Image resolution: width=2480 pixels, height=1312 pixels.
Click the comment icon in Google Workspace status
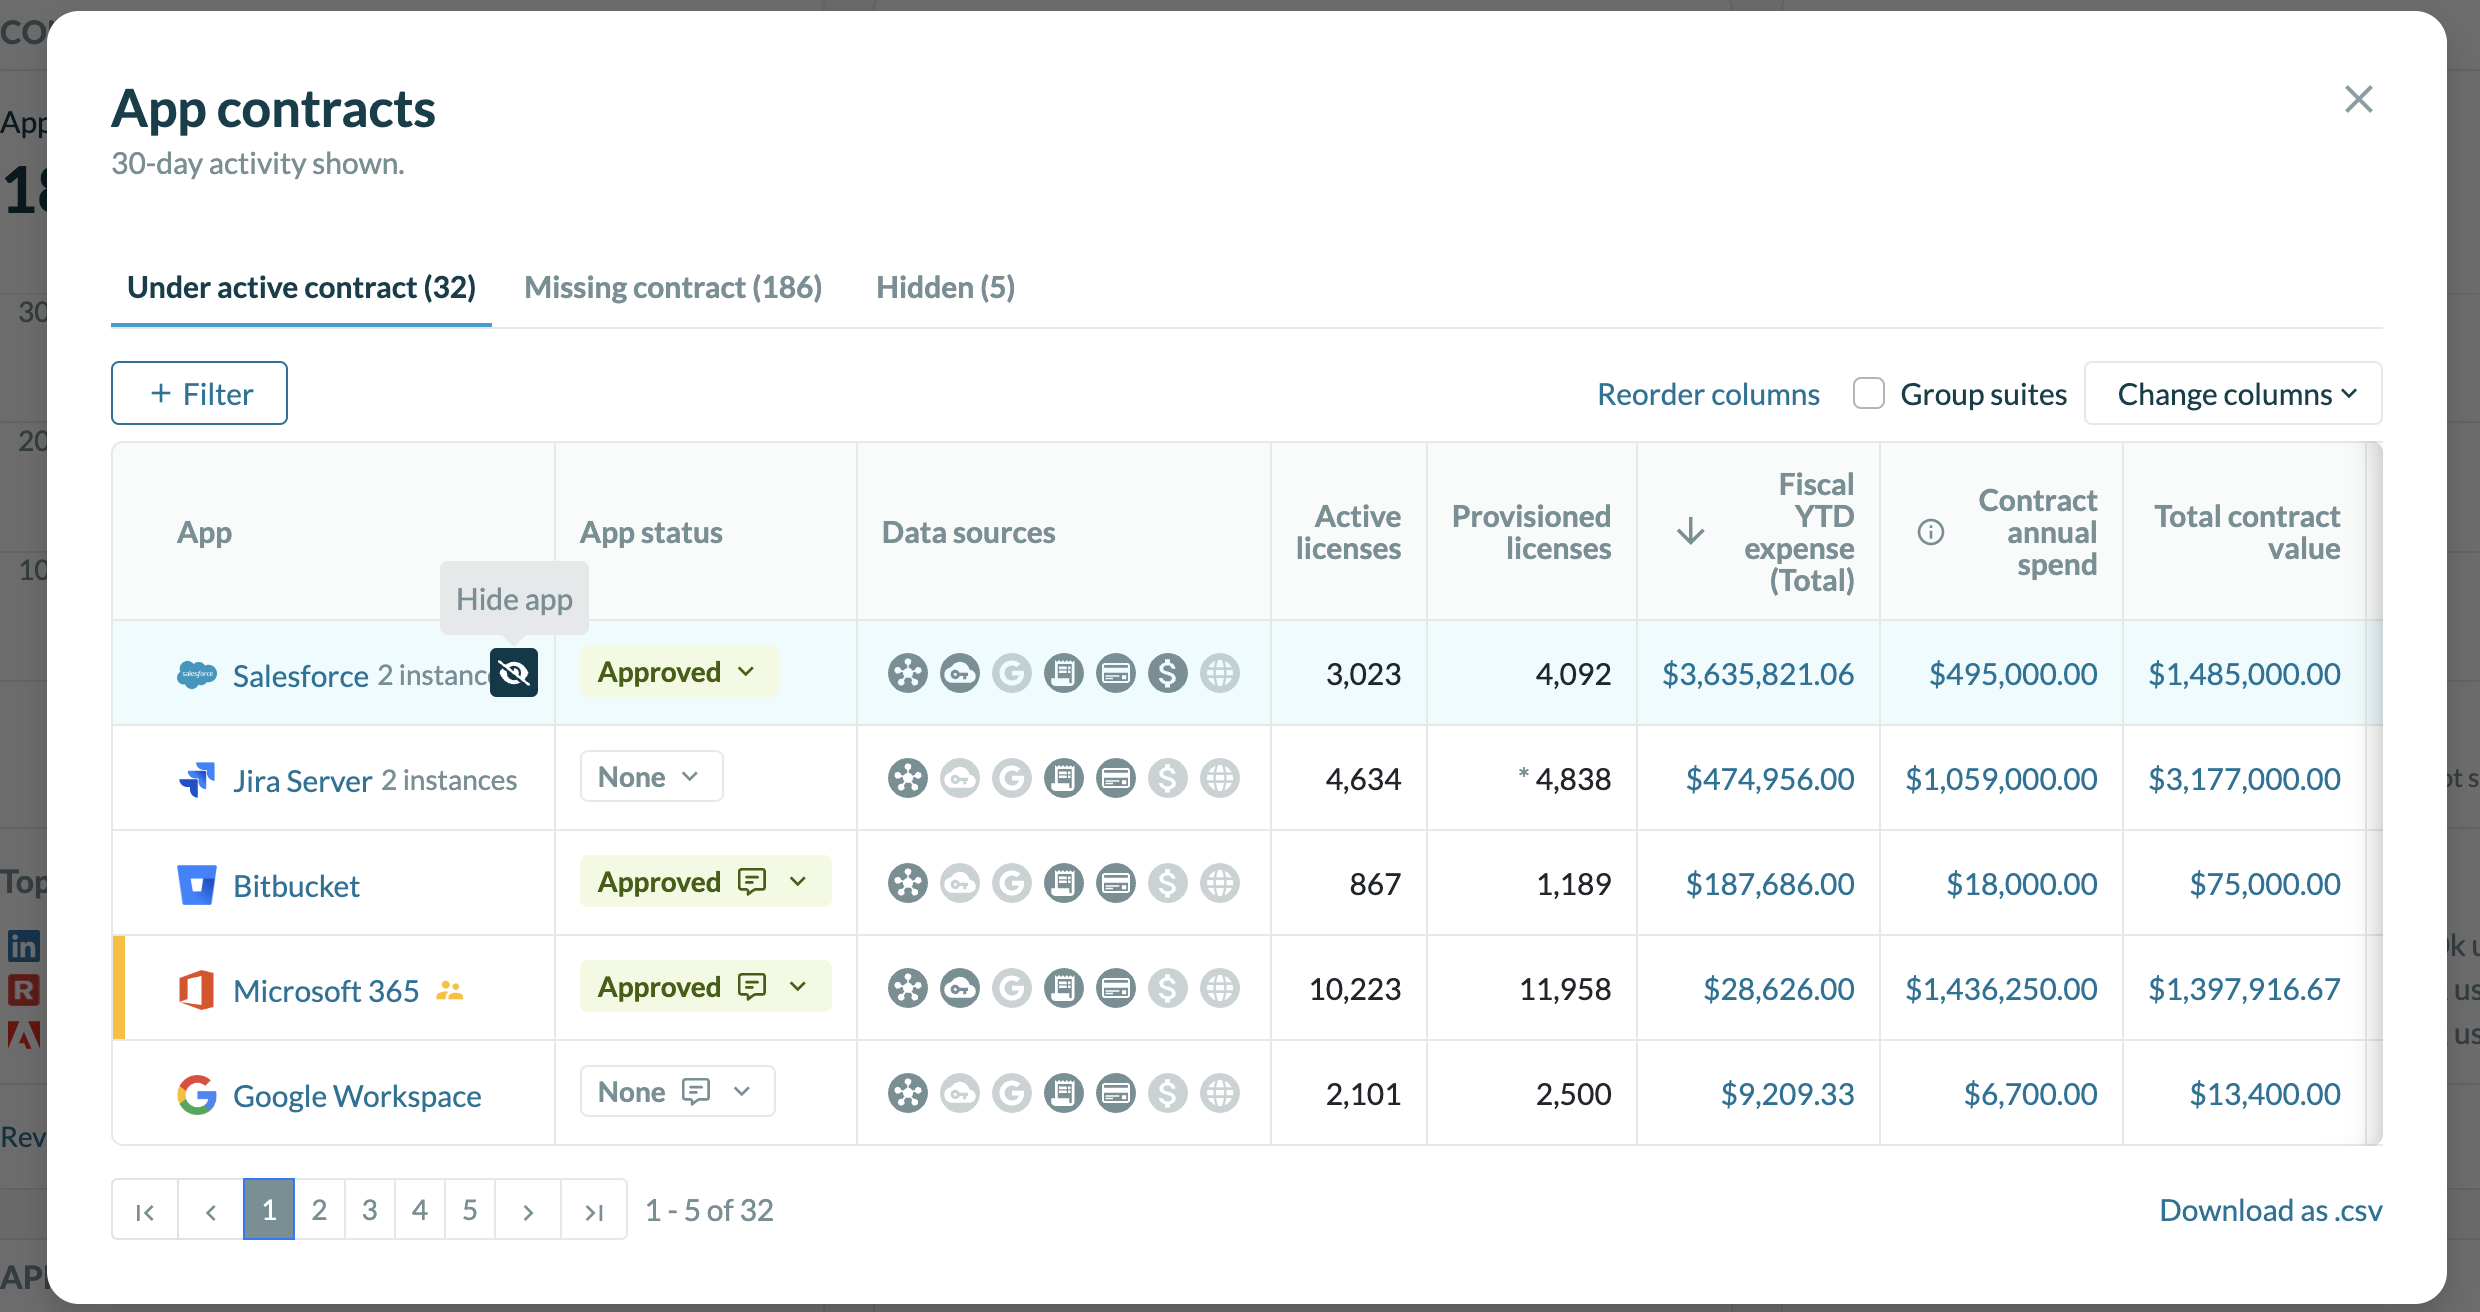pos(696,1091)
